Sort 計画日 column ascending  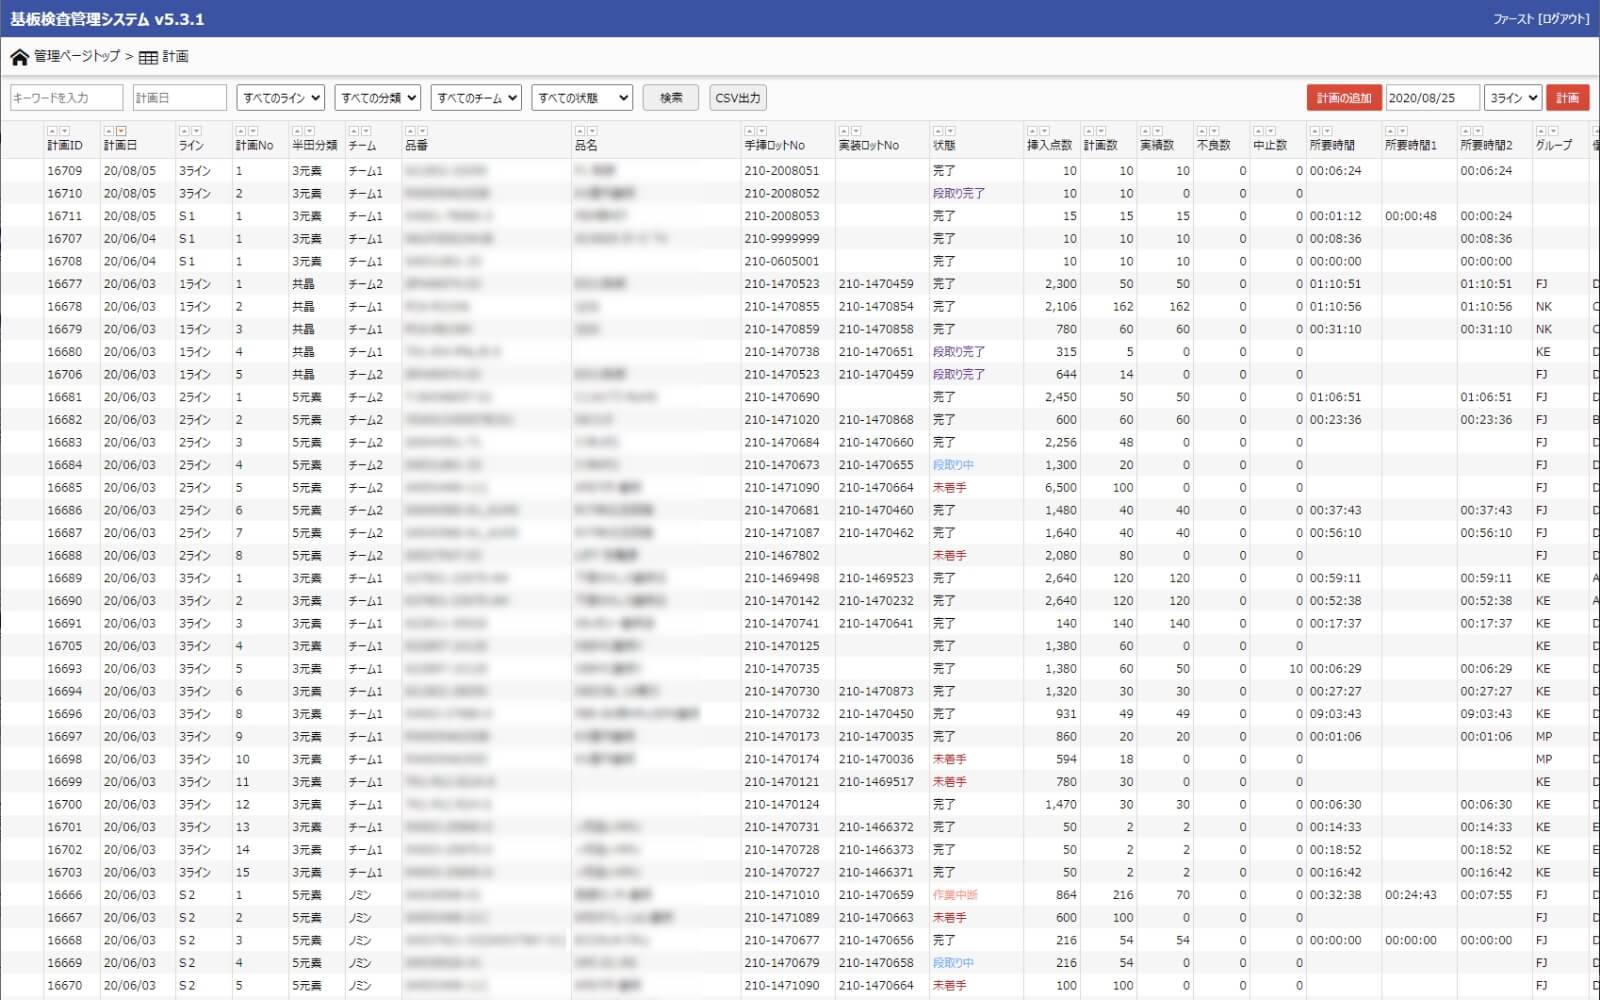109,132
